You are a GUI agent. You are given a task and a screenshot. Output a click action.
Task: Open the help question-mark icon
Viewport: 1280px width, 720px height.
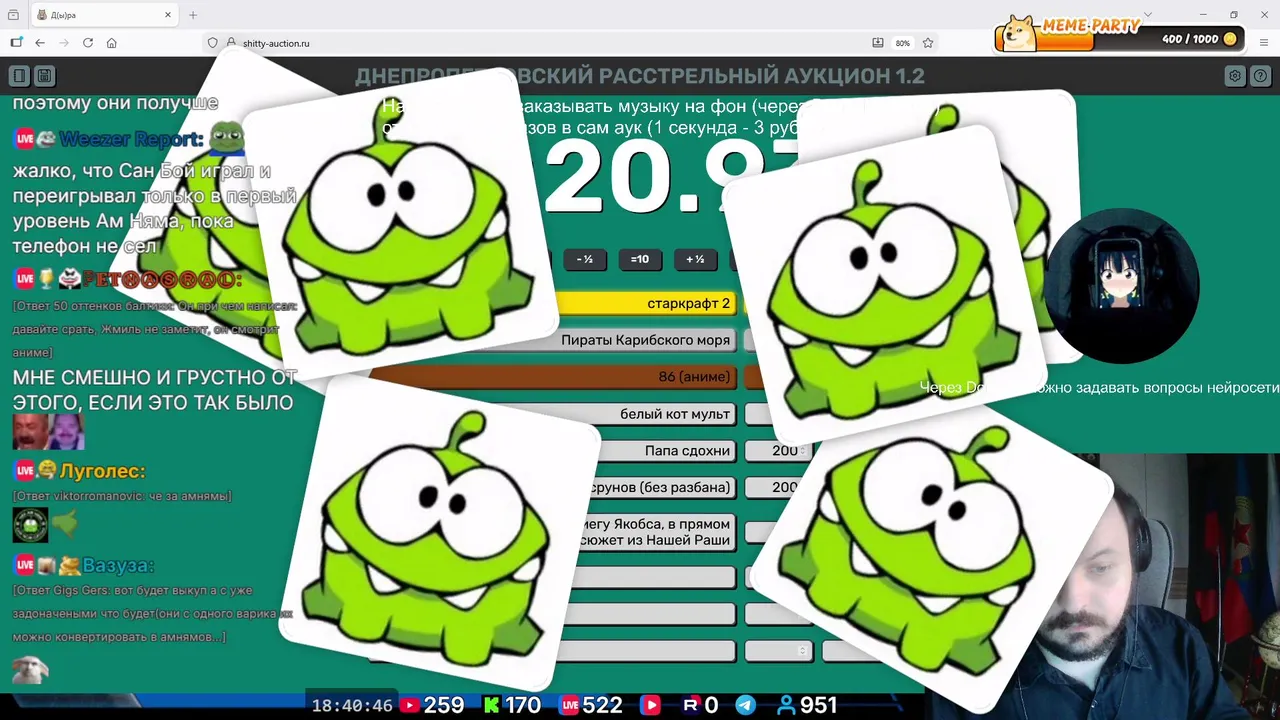1260,76
